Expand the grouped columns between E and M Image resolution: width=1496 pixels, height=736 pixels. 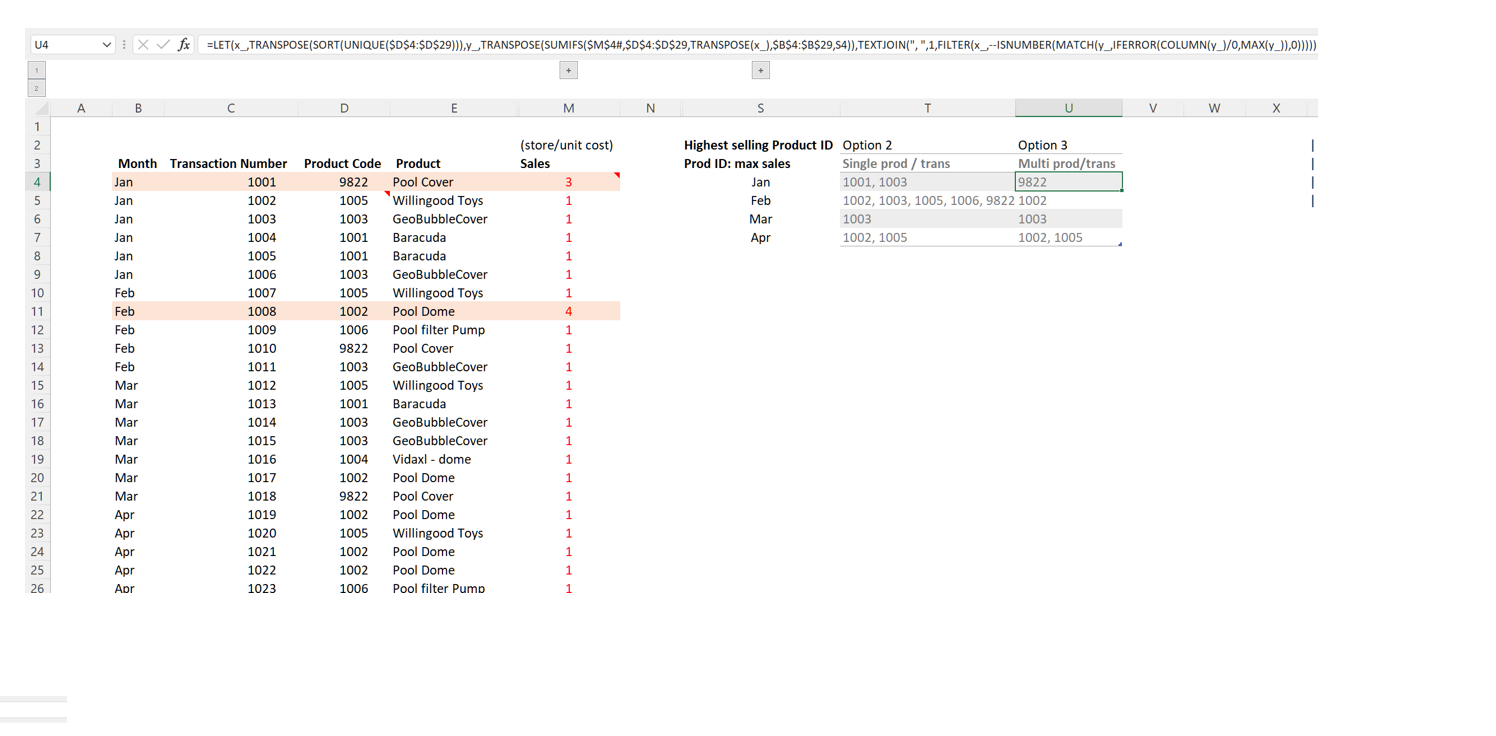tap(568, 70)
